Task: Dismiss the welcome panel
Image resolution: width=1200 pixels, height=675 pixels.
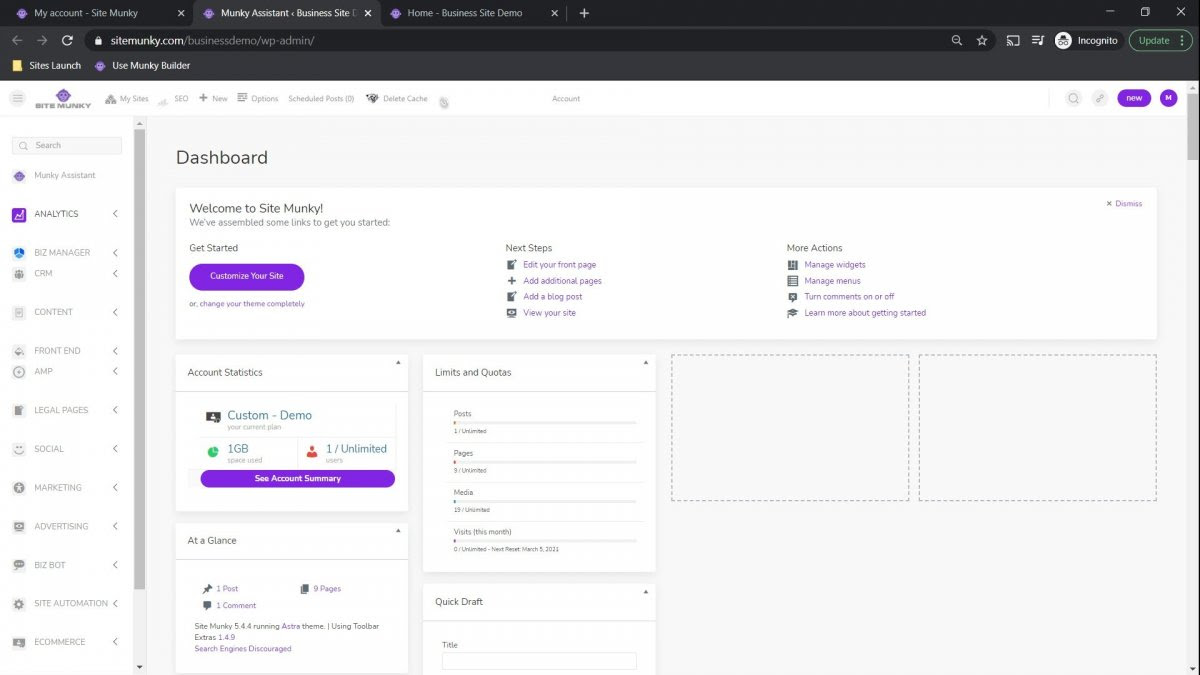Action: 1124,204
